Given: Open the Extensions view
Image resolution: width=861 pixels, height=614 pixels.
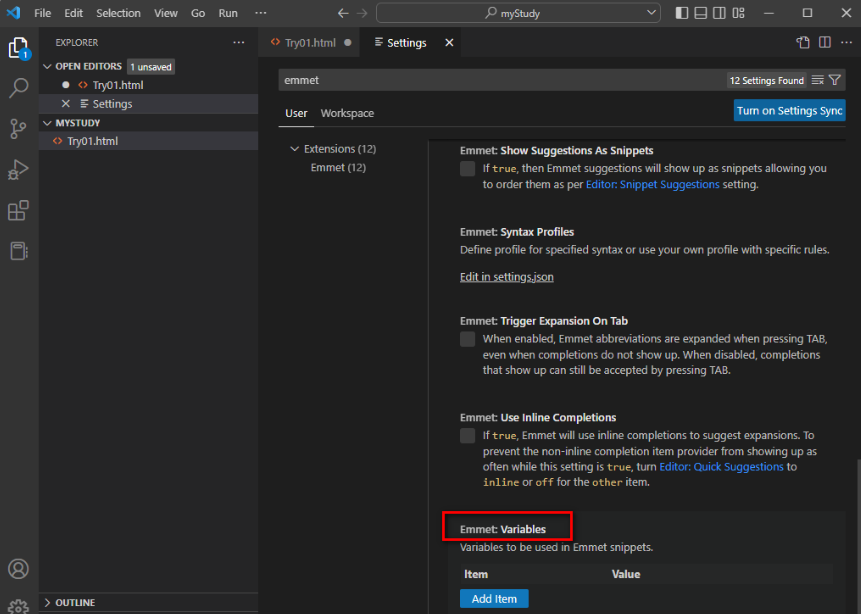Looking at the screenshot, I should [19, 210].
